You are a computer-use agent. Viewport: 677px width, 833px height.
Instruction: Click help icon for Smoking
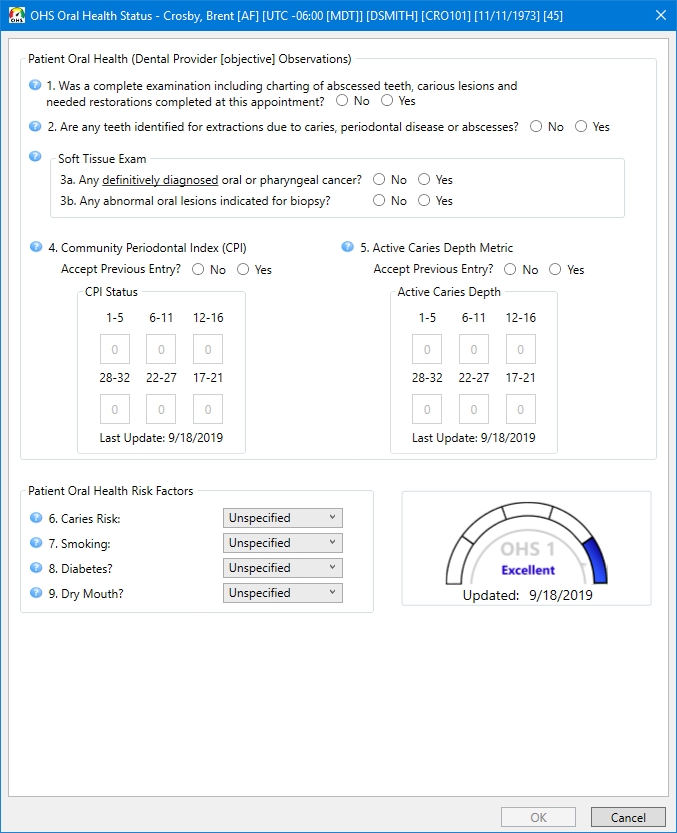(36, 543)
